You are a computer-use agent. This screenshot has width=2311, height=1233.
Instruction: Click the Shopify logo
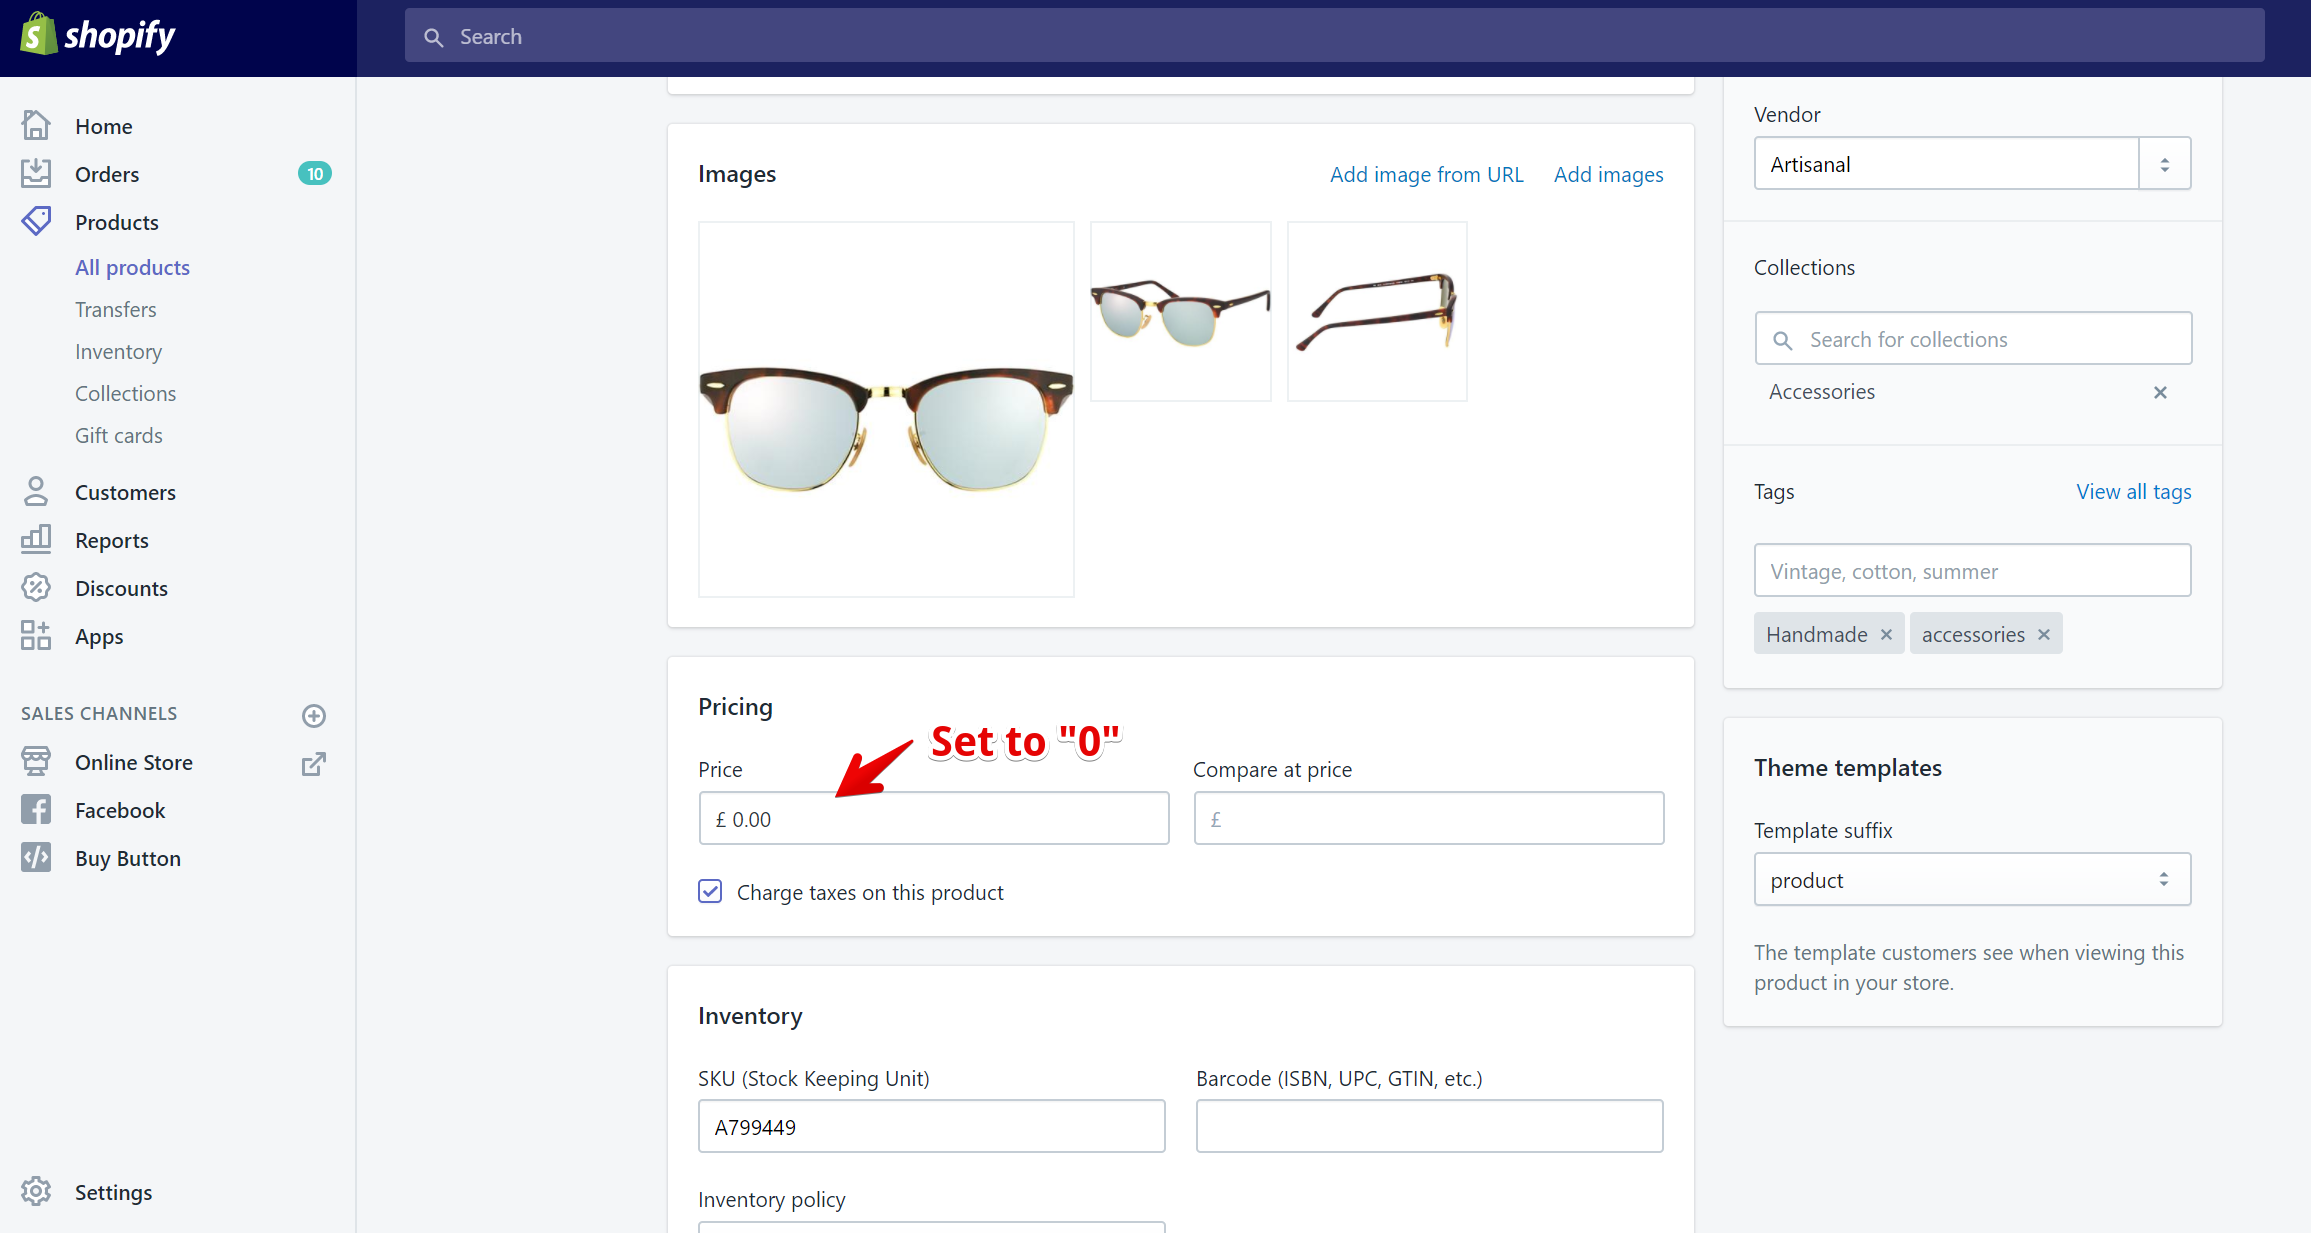coord(98,36)
